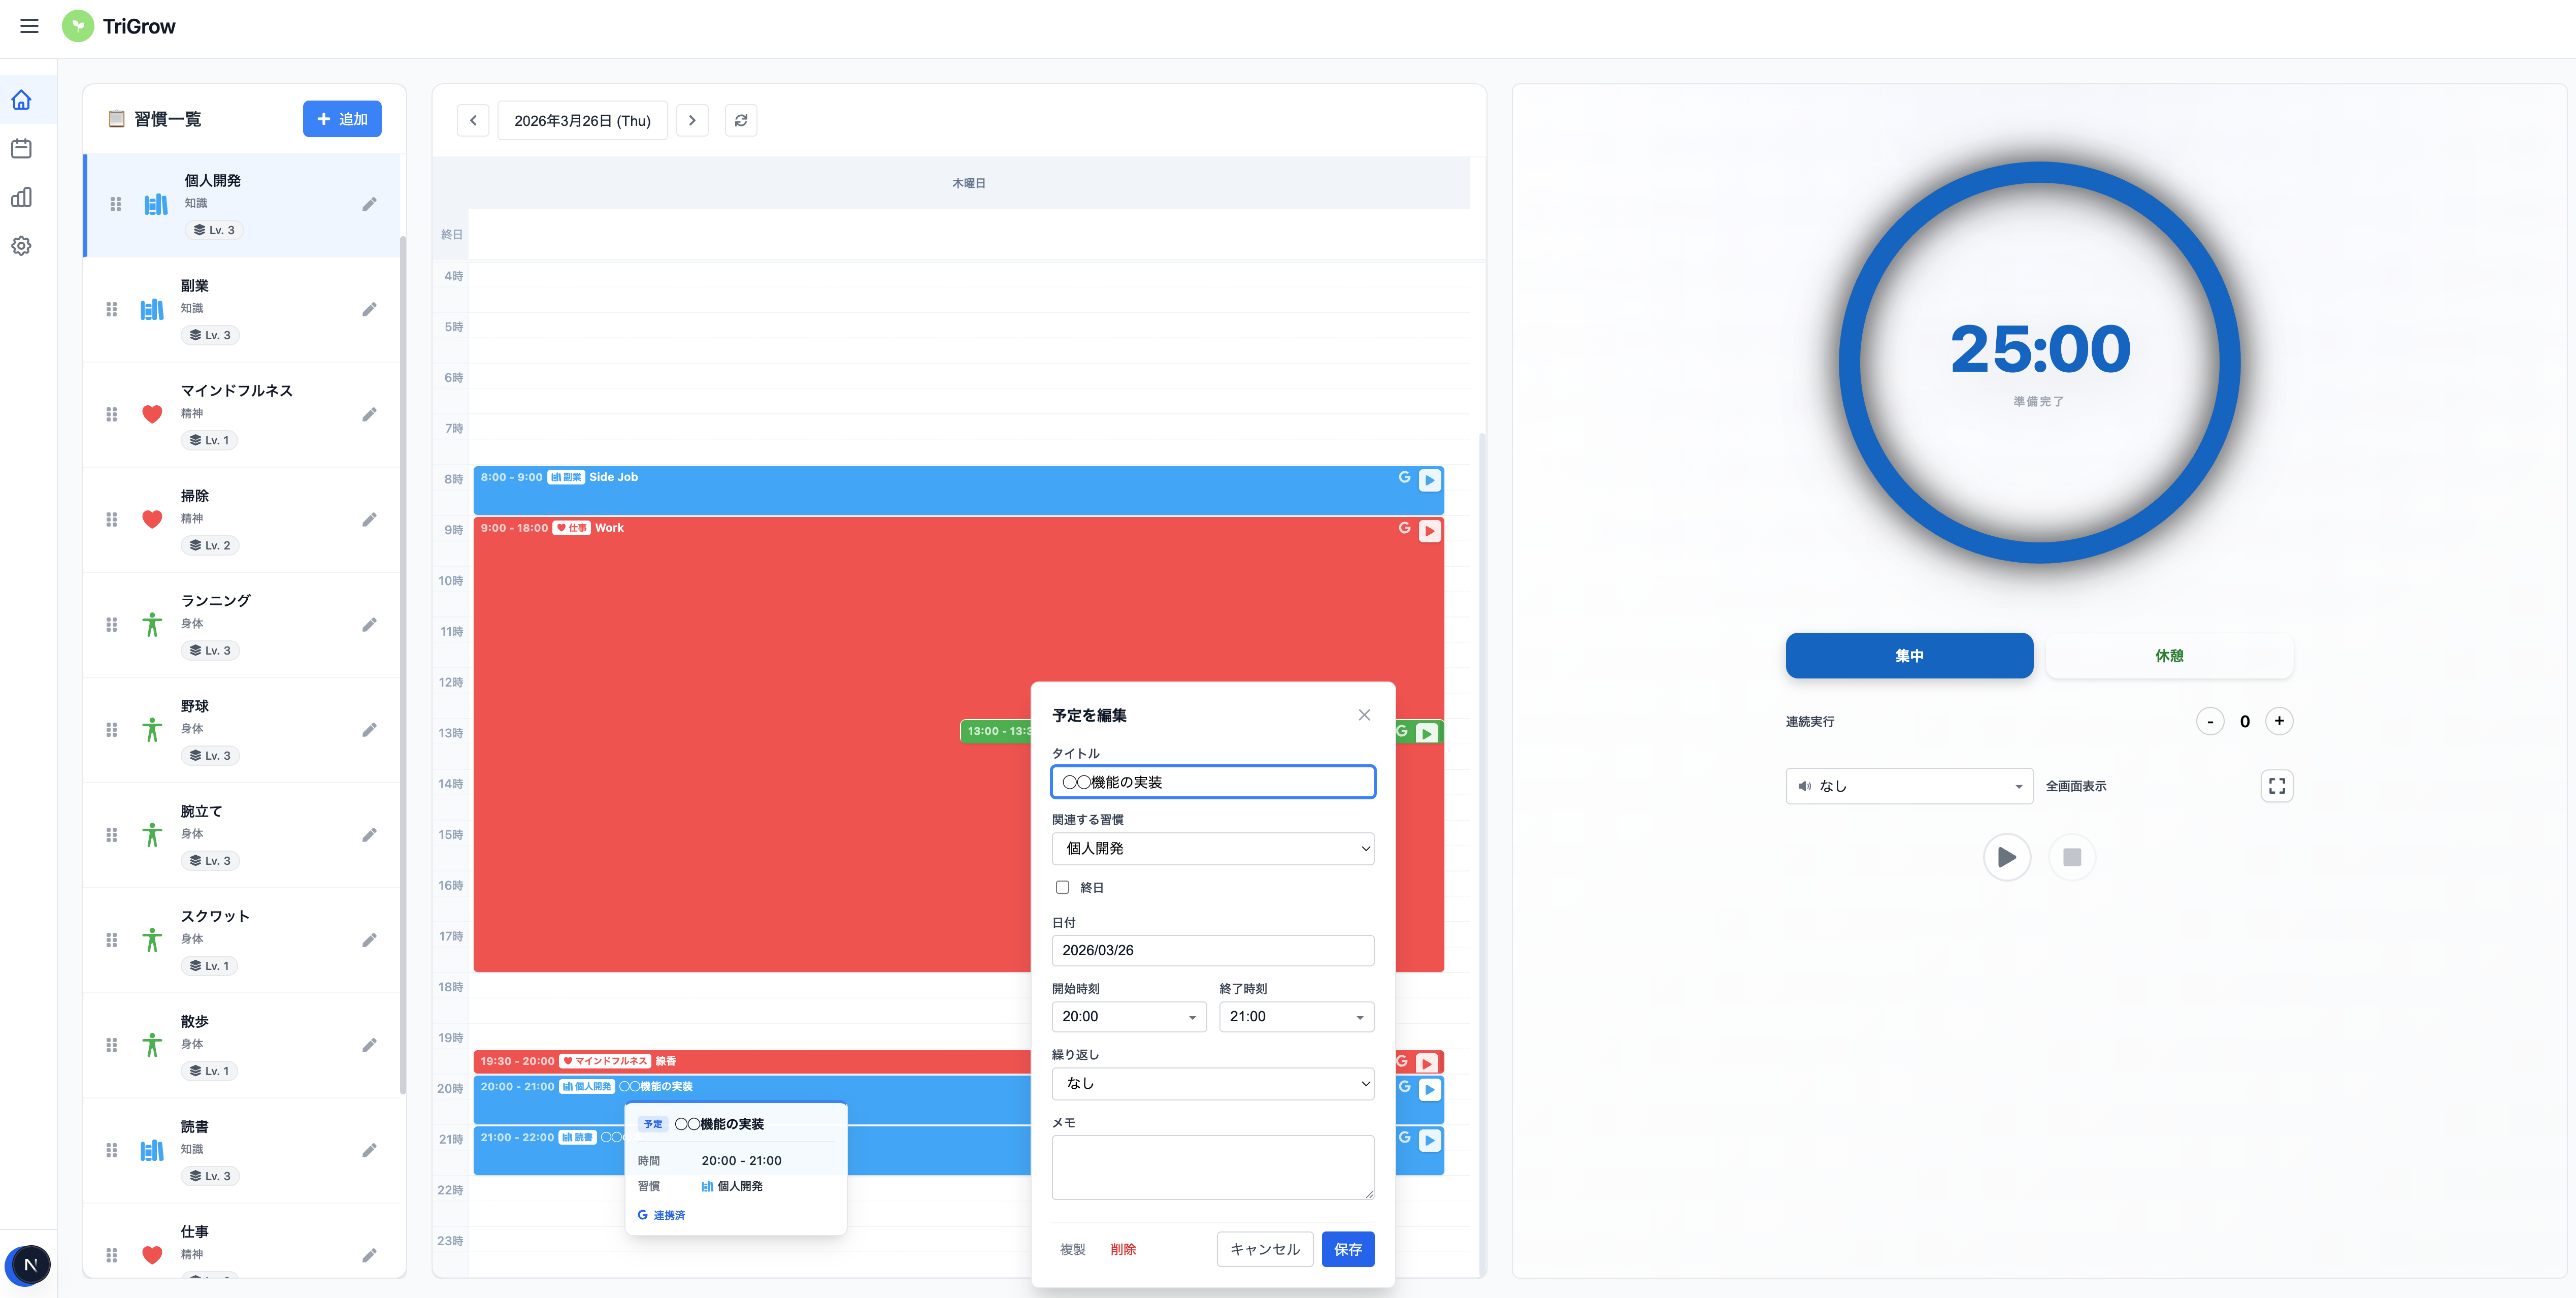Screen dimensions: 2576x1298
Task: Open settings gear in sidebar
Action: pos(21,246)
